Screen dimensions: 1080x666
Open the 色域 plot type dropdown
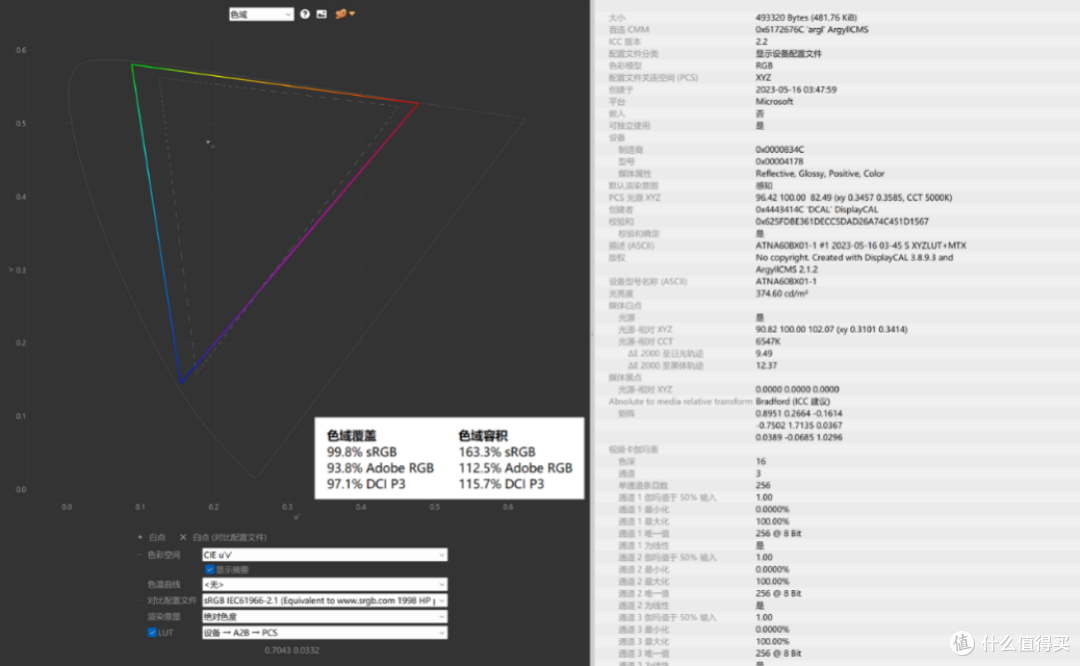(x=261, y=14)
